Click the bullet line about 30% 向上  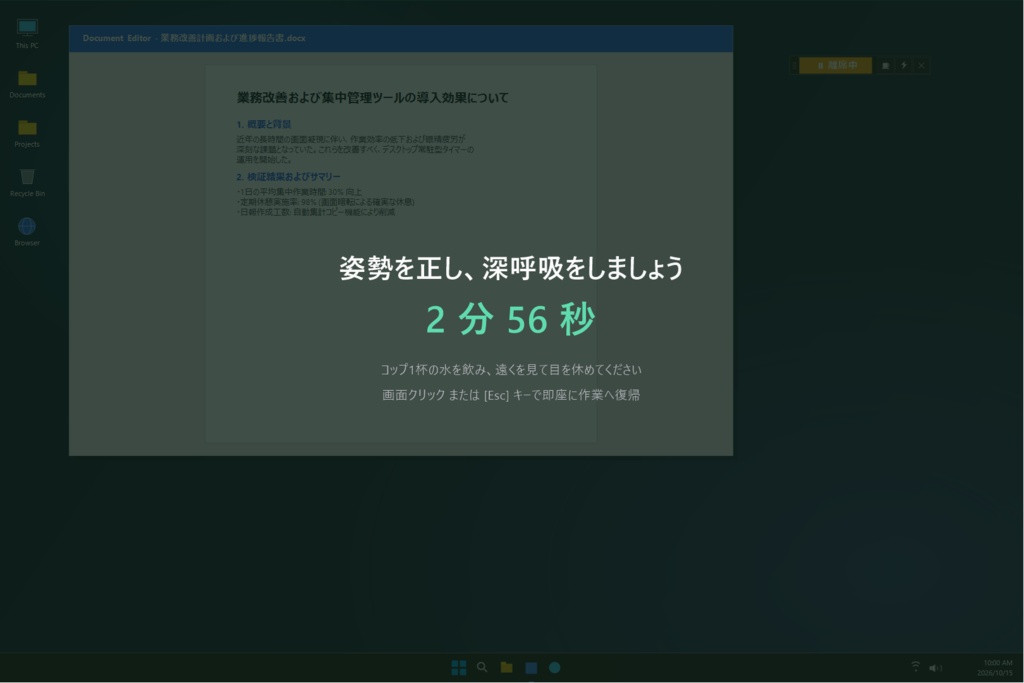[x=299, y=192]
